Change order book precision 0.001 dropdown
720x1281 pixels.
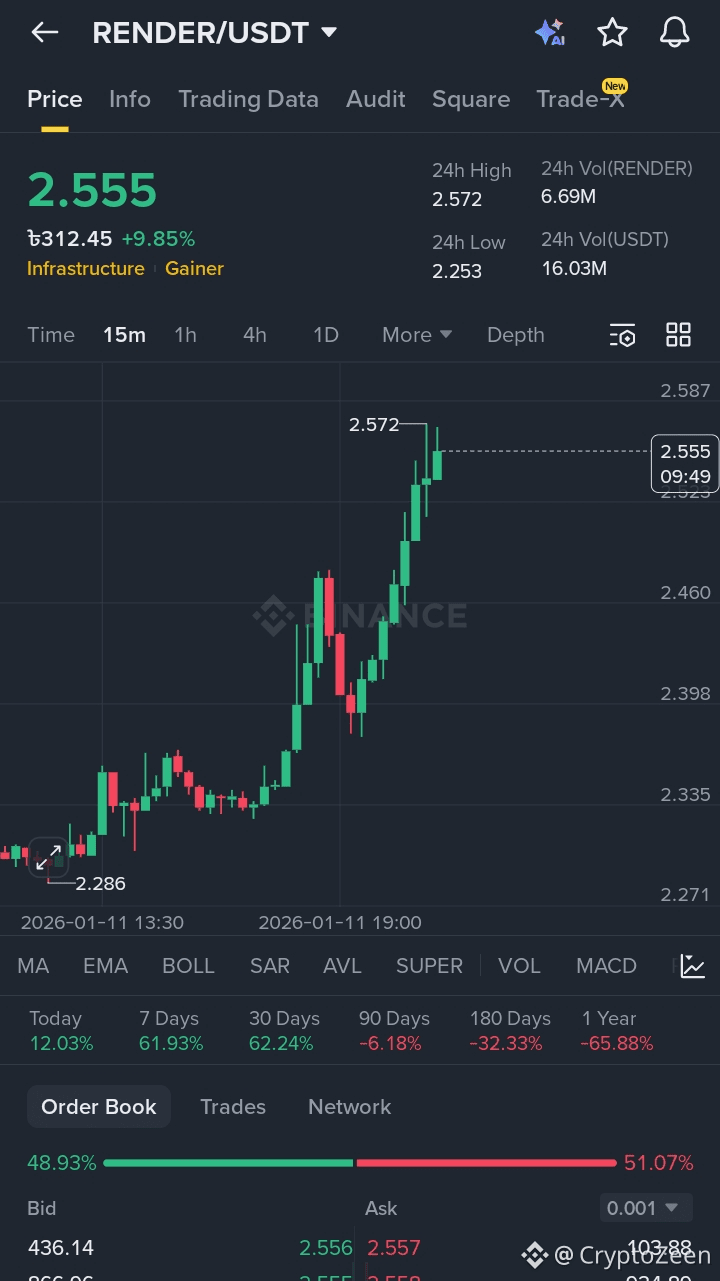646,1208
